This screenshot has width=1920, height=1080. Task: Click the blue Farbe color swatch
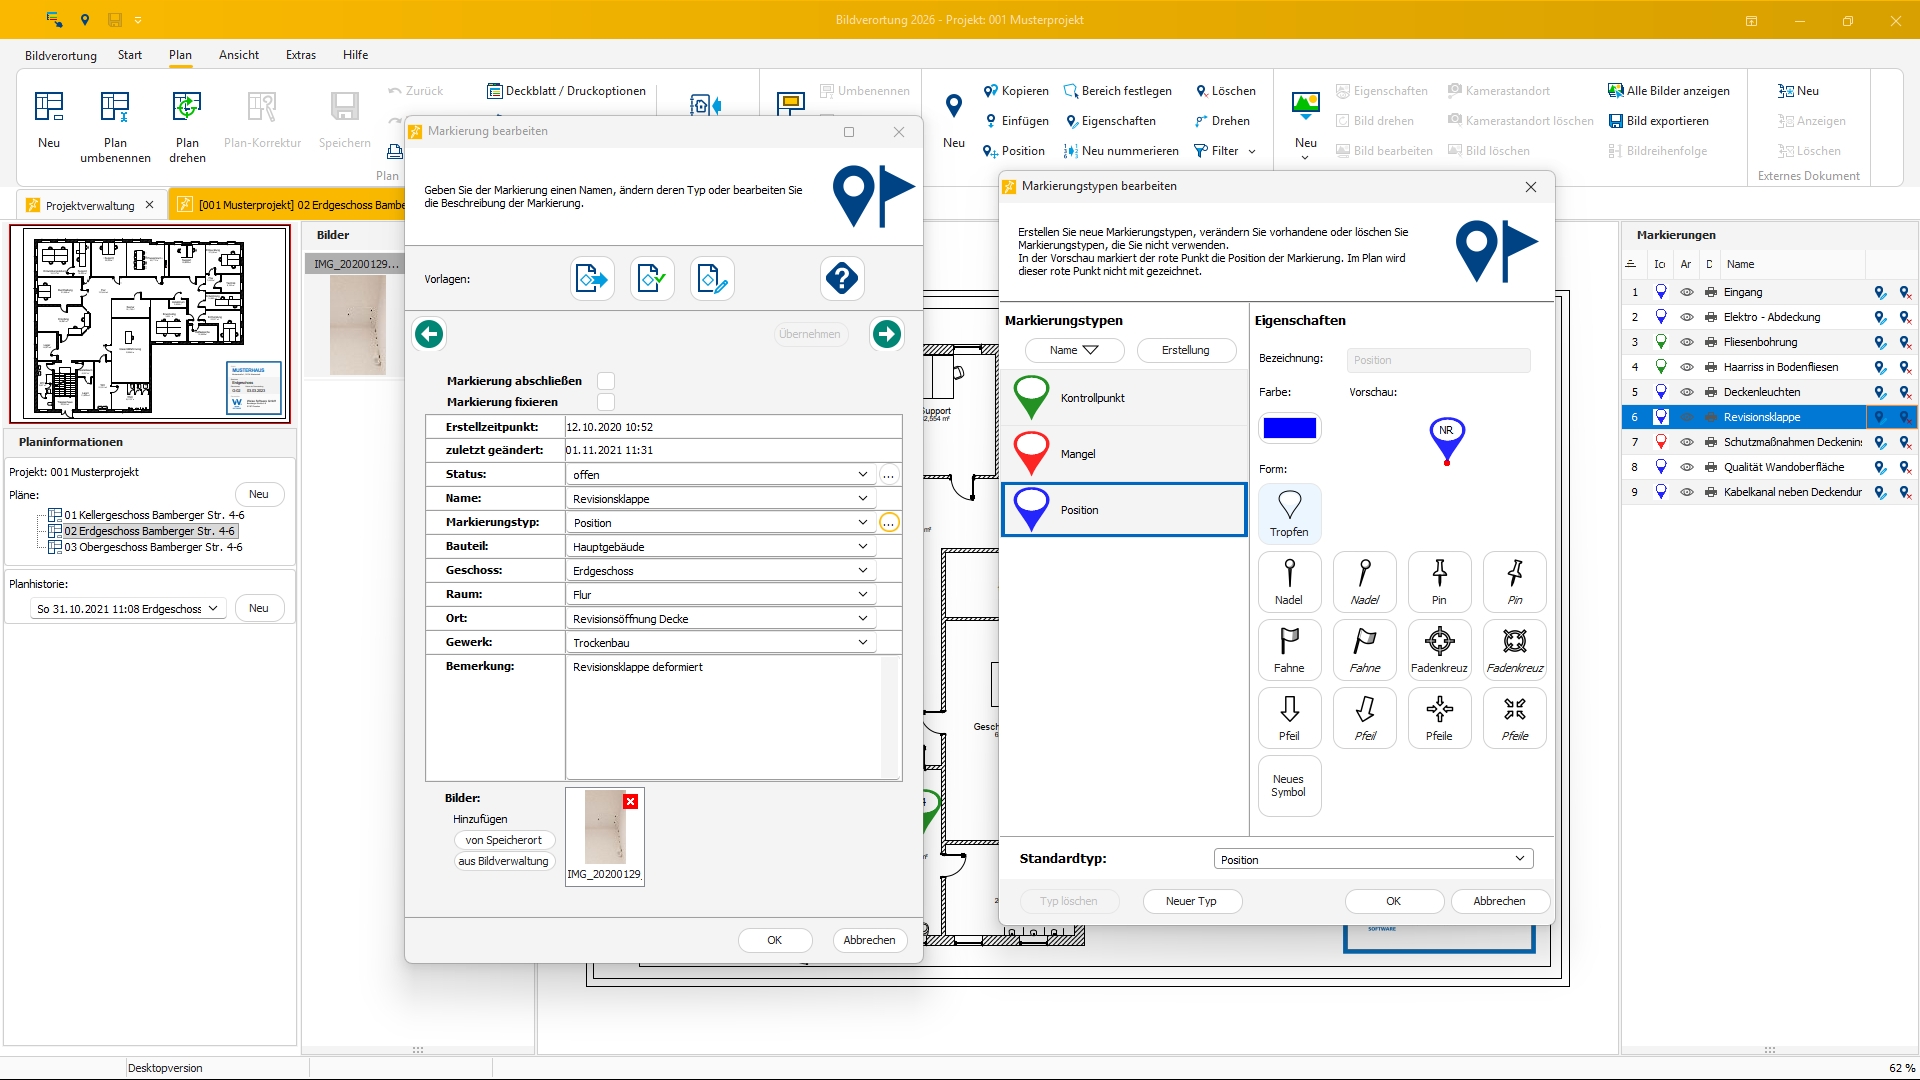[x=1289, y=428]
